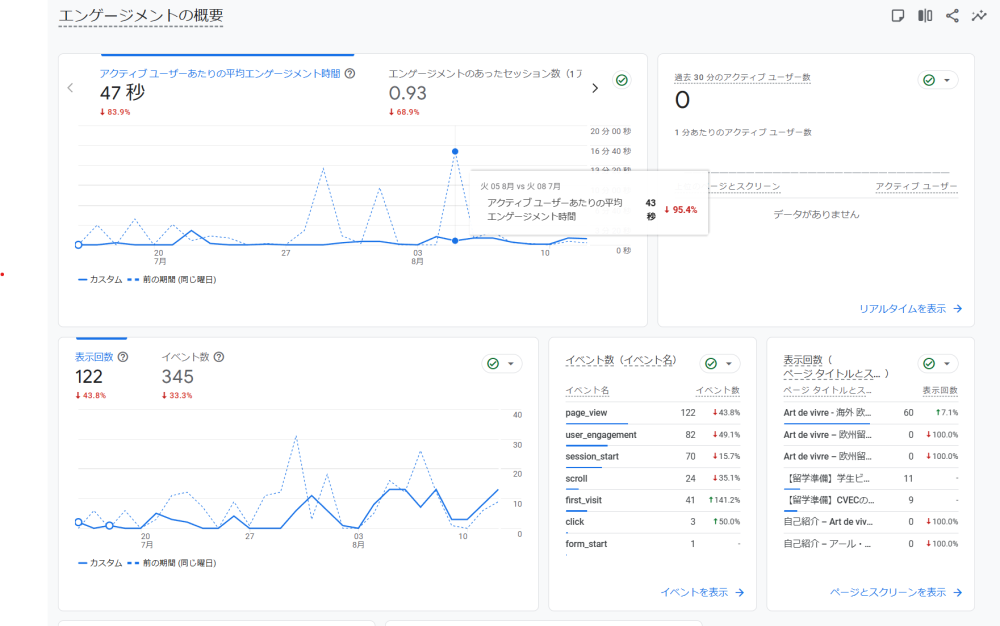Click the 345 イベント数 value
This screenshot has height=626, width=1000.
pyautogui.click(x=177, y=377)
